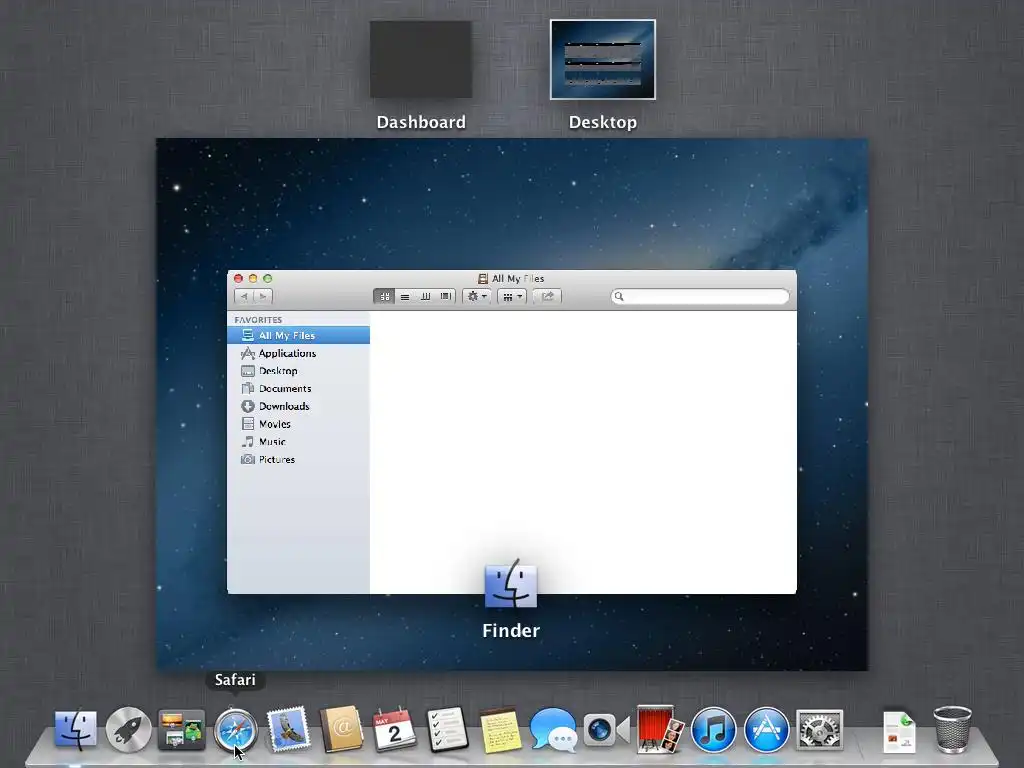Click the FAVORITES sidebar heading
The height and width of the screenshot is (768, 1024).
(x=258, y=320)
